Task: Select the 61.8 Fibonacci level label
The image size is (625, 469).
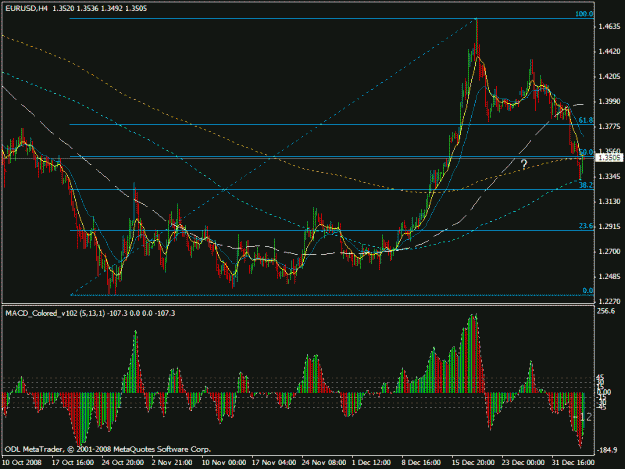Action: point(586,120)
